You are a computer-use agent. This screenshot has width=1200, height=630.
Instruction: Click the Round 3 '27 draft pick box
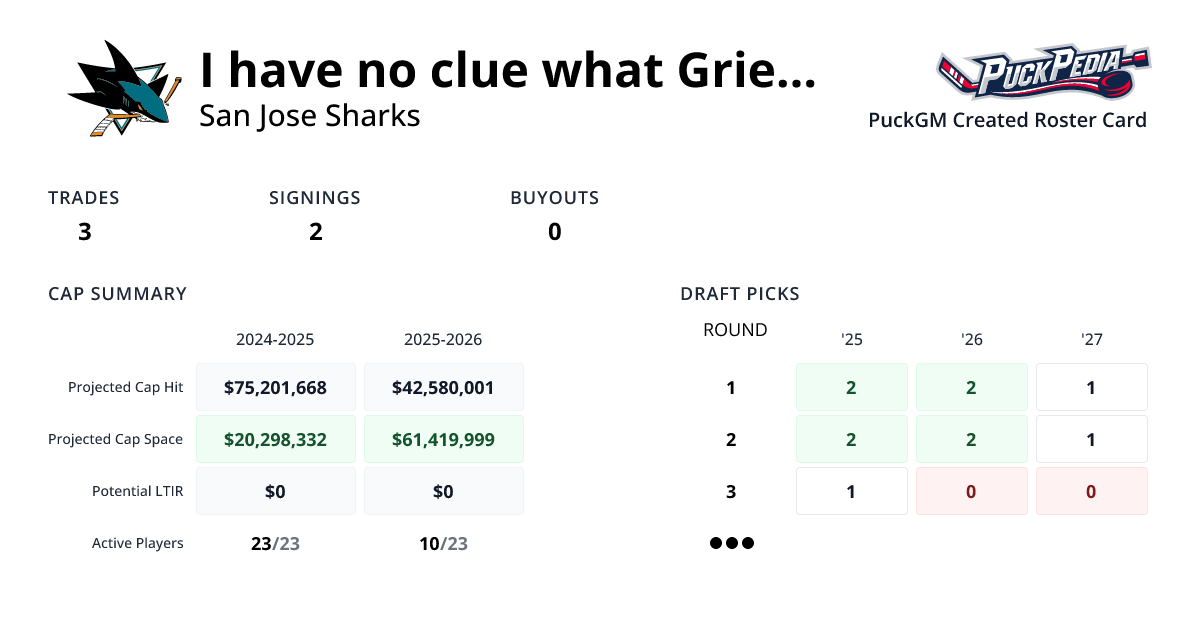click(1091, 491)
